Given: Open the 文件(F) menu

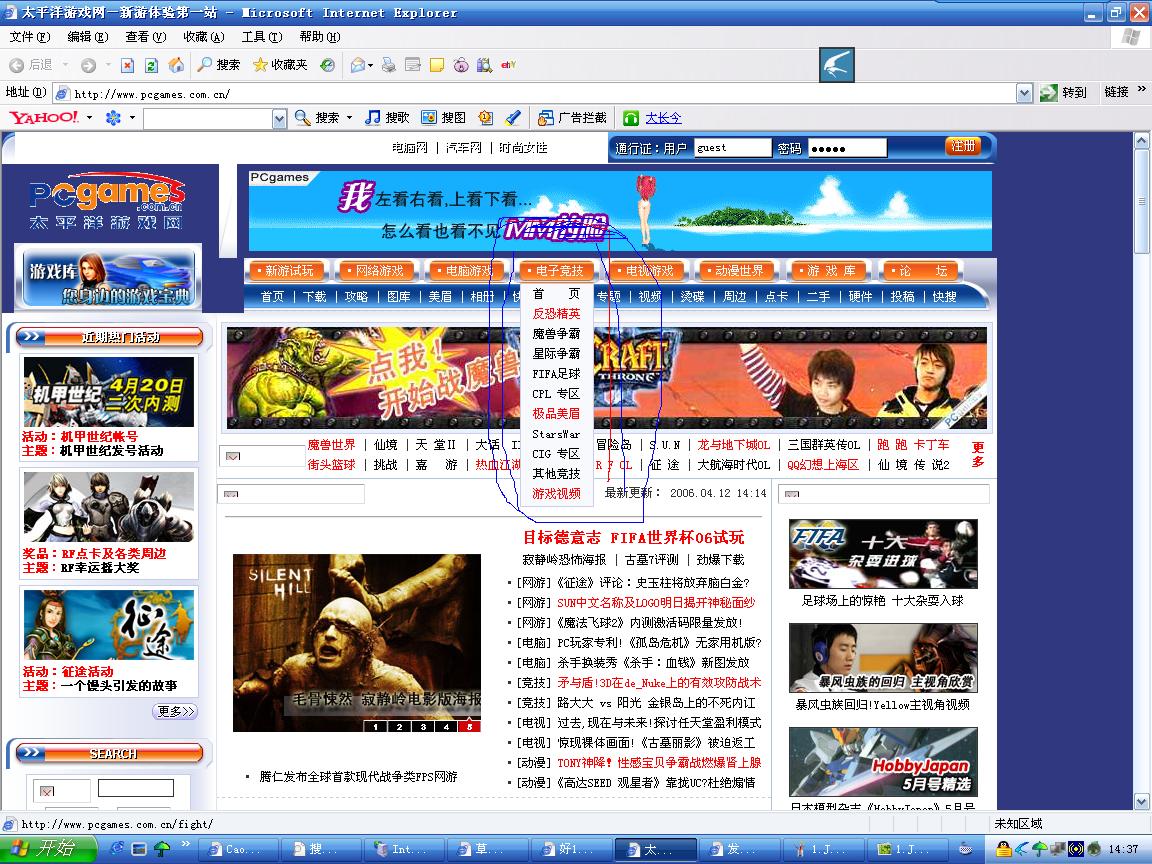Looking at the screenshot, I should point(29,36).
